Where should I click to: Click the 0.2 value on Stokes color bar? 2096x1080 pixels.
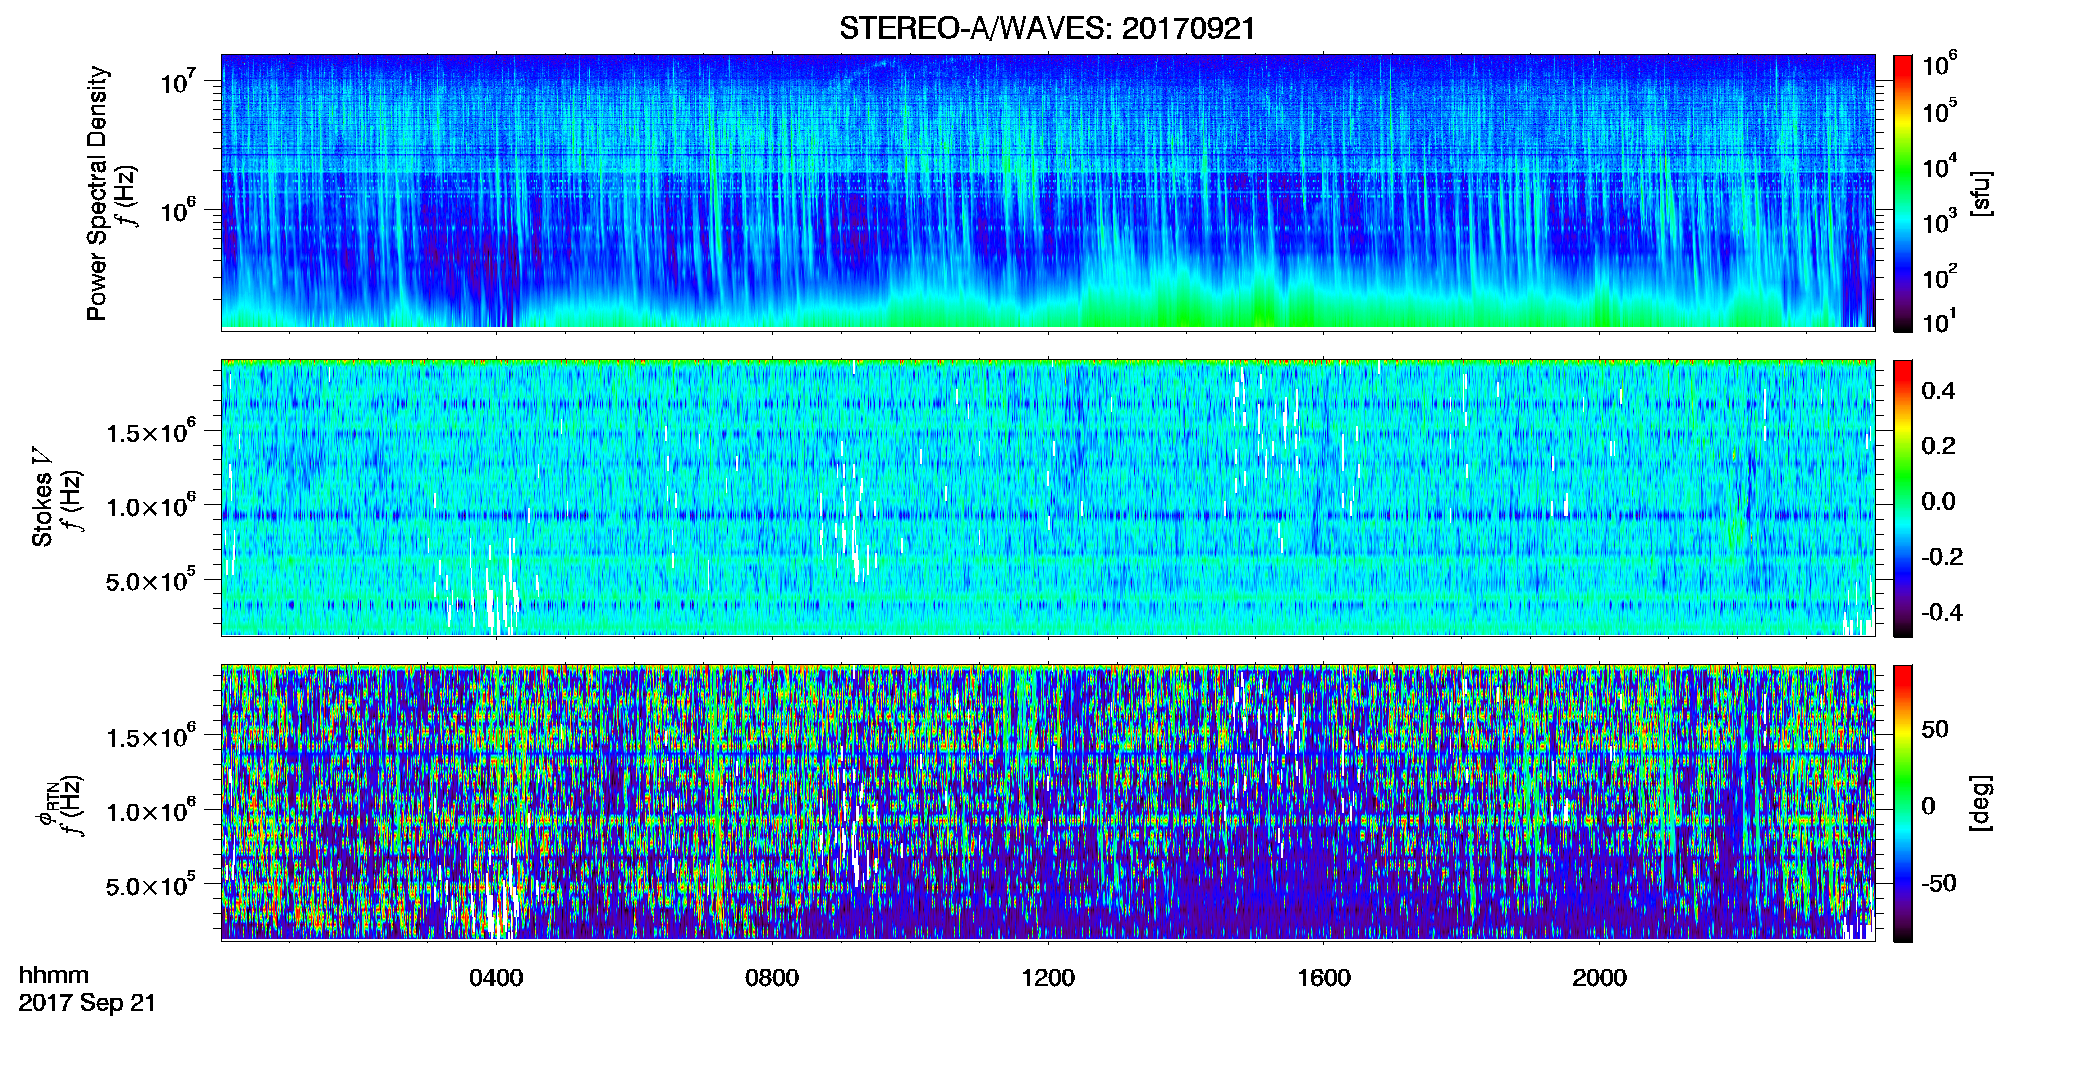point(1938,446)
